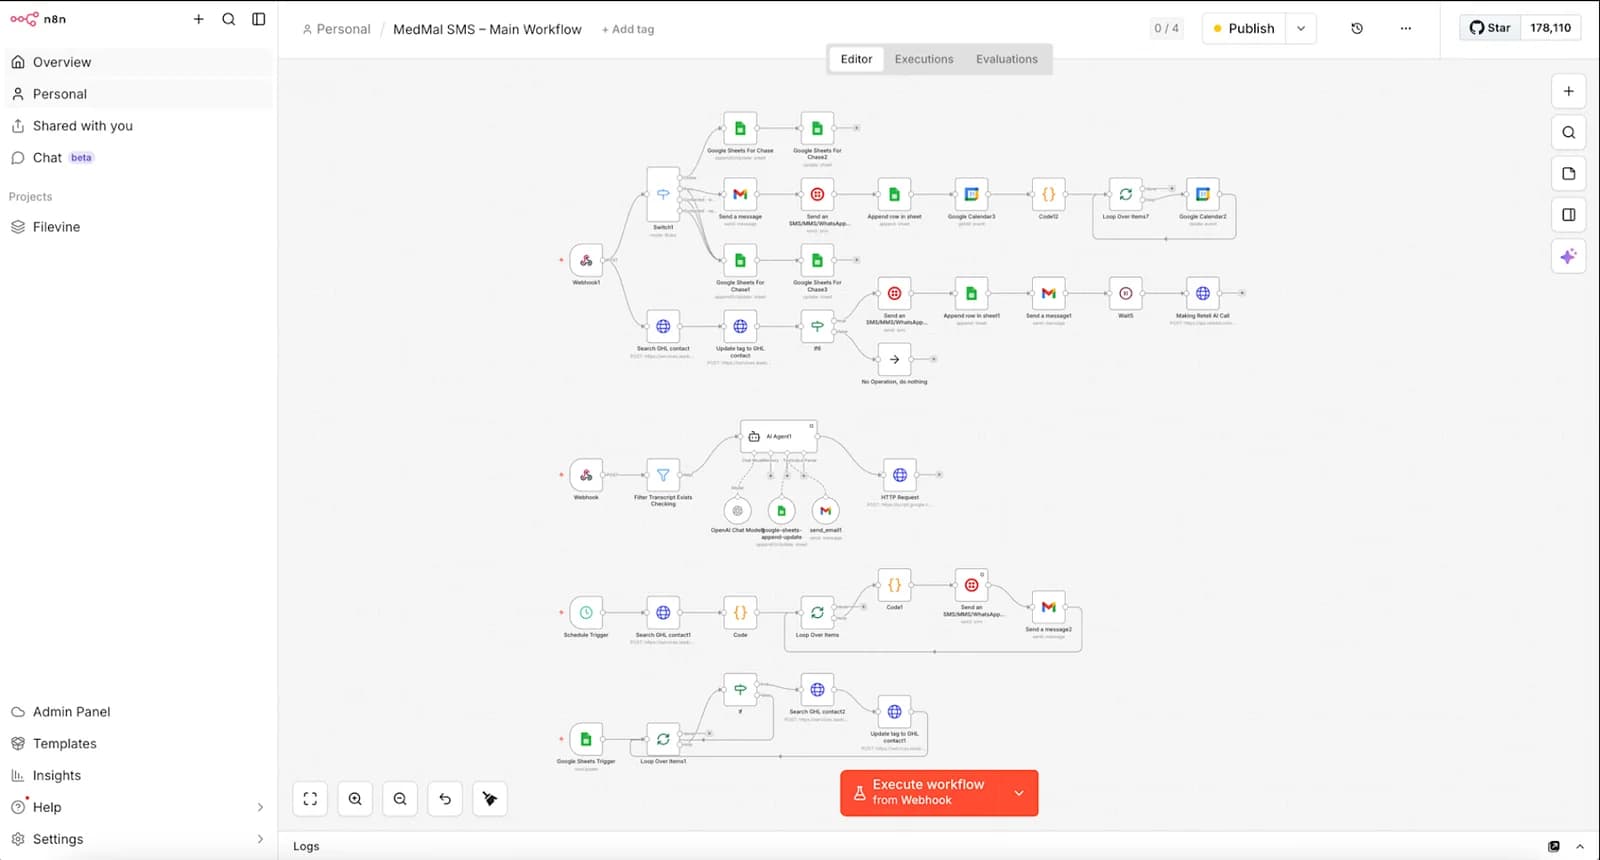Go to Overview in the sidebar
Image resolution: width=1600 pixels, height=860 pixels.
click(139, 62)
